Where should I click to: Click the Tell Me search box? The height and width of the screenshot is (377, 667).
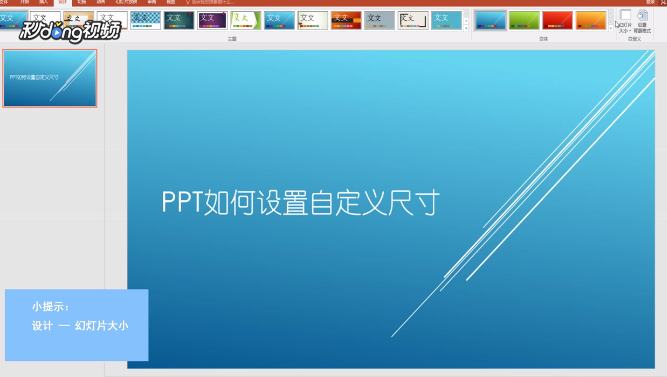coord(211,2)
